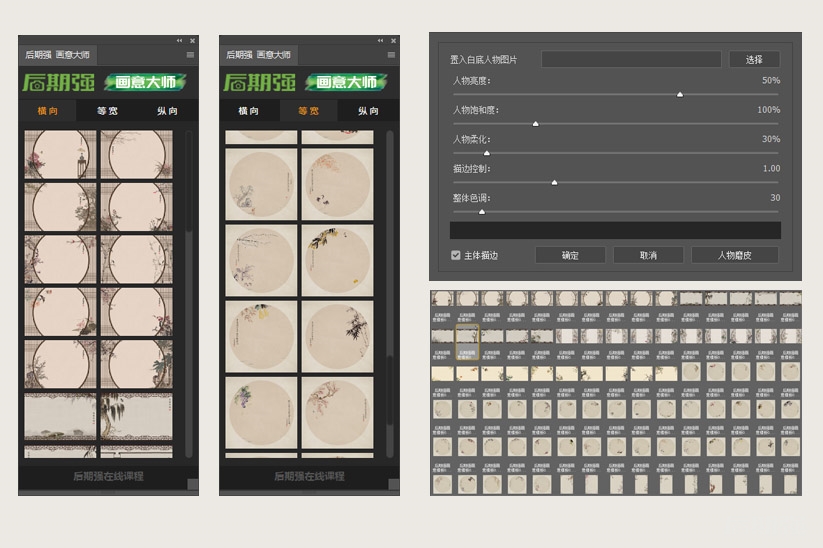Click the 后期强 画意大师 title tab of middle panel
Image resolution: width=823 pixels, height=548 pixels.
click(259, 55)
